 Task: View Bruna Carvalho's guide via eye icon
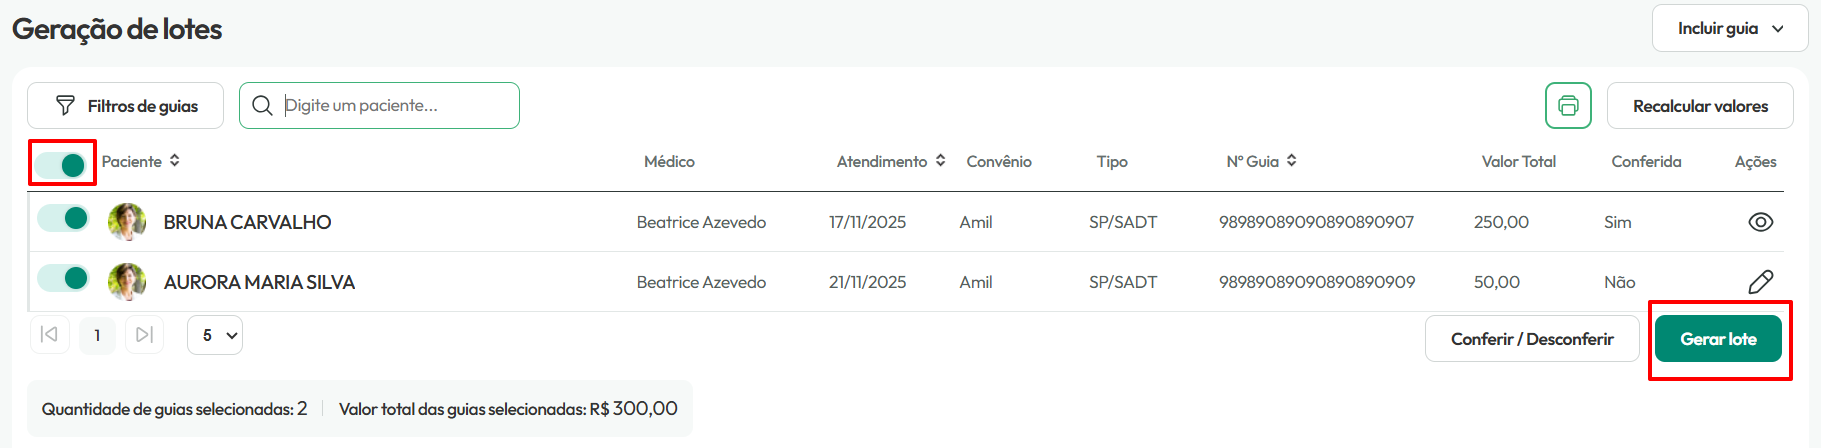point(1760,222)
